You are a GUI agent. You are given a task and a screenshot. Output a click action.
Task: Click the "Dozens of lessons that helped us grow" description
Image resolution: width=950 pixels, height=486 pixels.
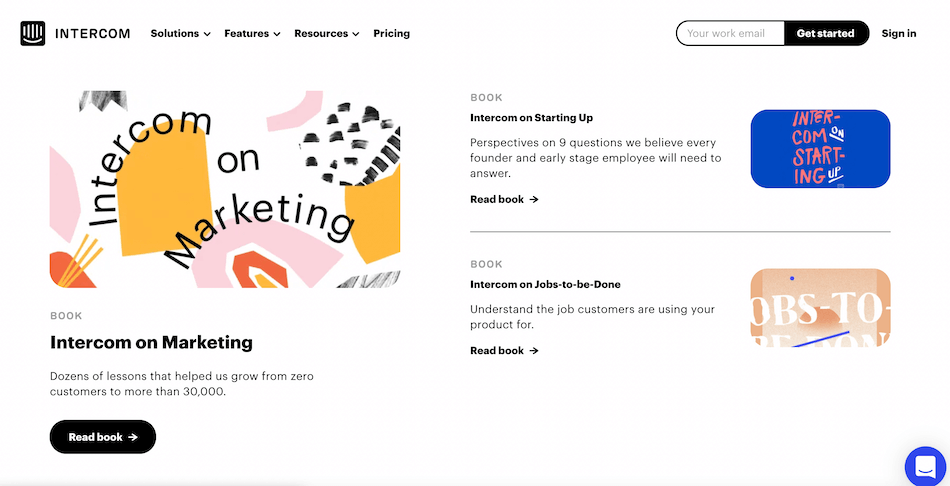click(x=182, y=384)
